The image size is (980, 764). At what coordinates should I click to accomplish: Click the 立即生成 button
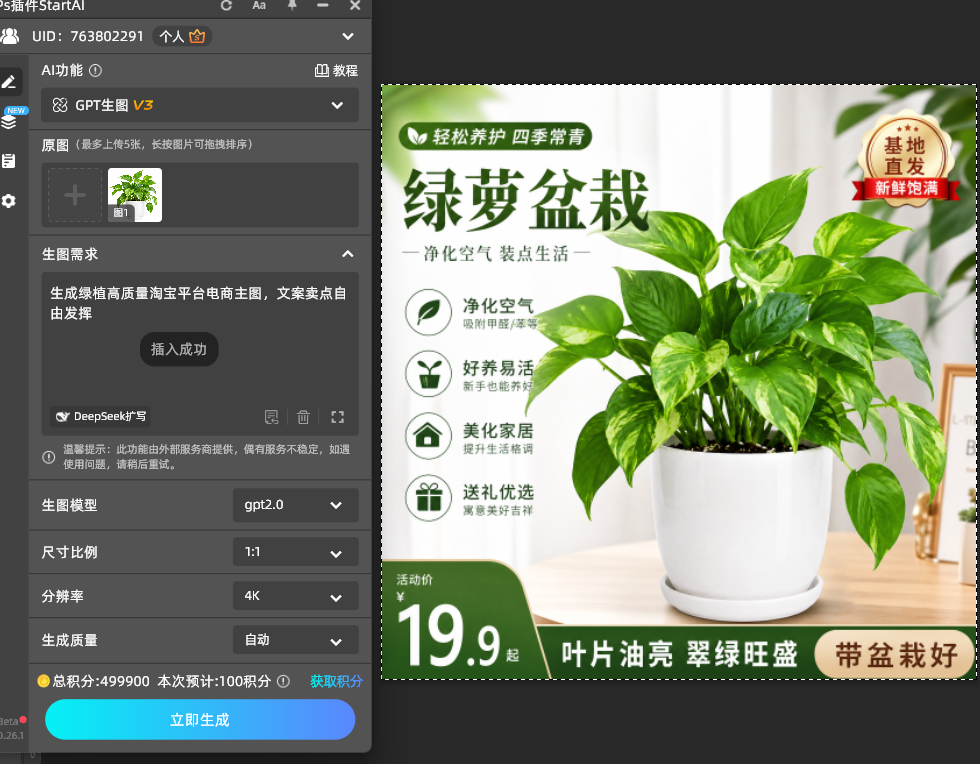tap(200, 720)
